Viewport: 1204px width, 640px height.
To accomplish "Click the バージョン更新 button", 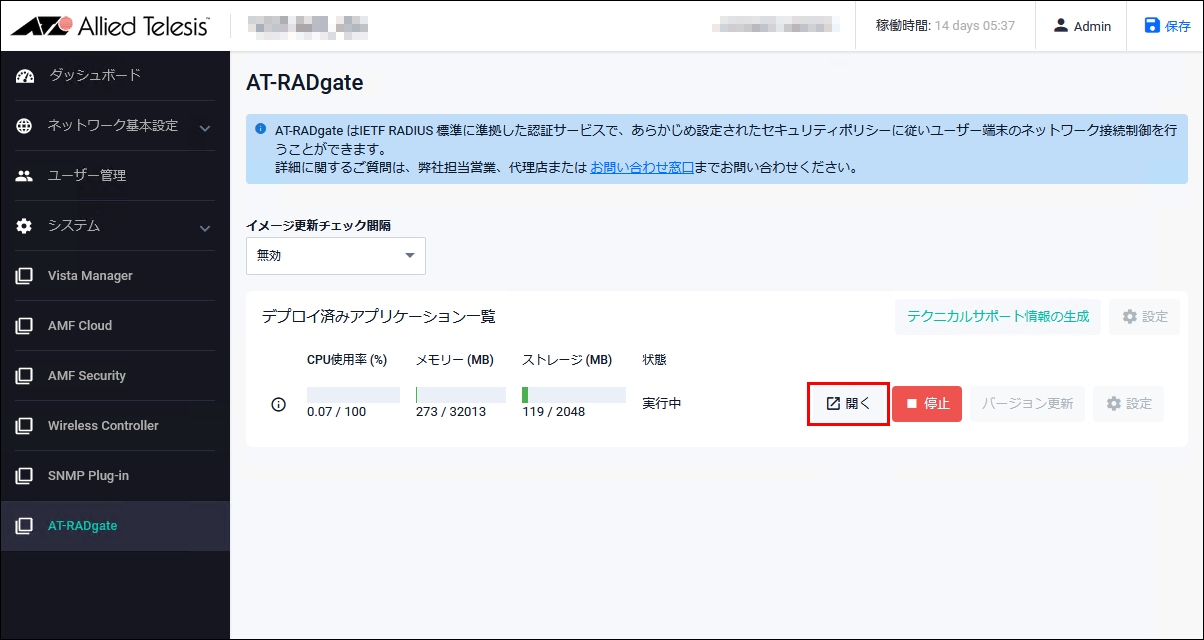I will 1027,404.
